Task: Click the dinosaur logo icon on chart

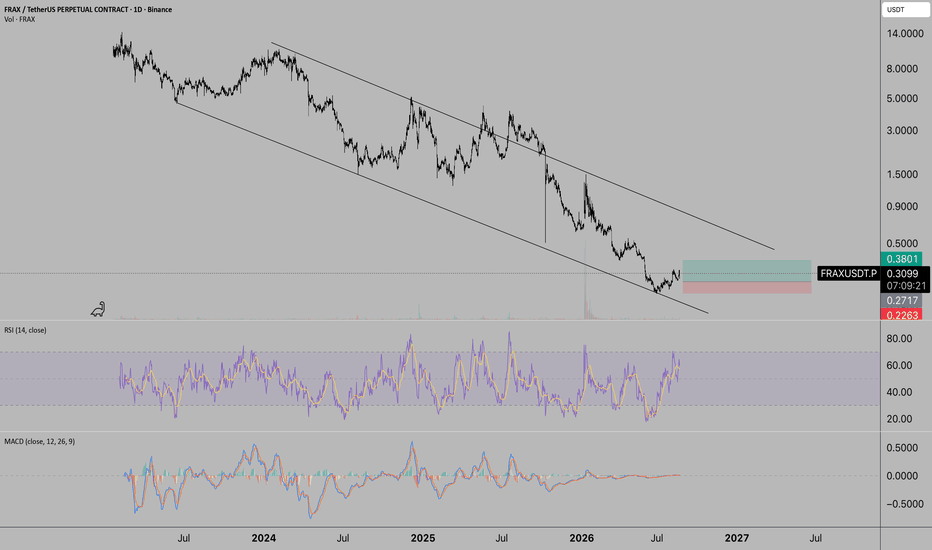Action: [x=98, y=309]
